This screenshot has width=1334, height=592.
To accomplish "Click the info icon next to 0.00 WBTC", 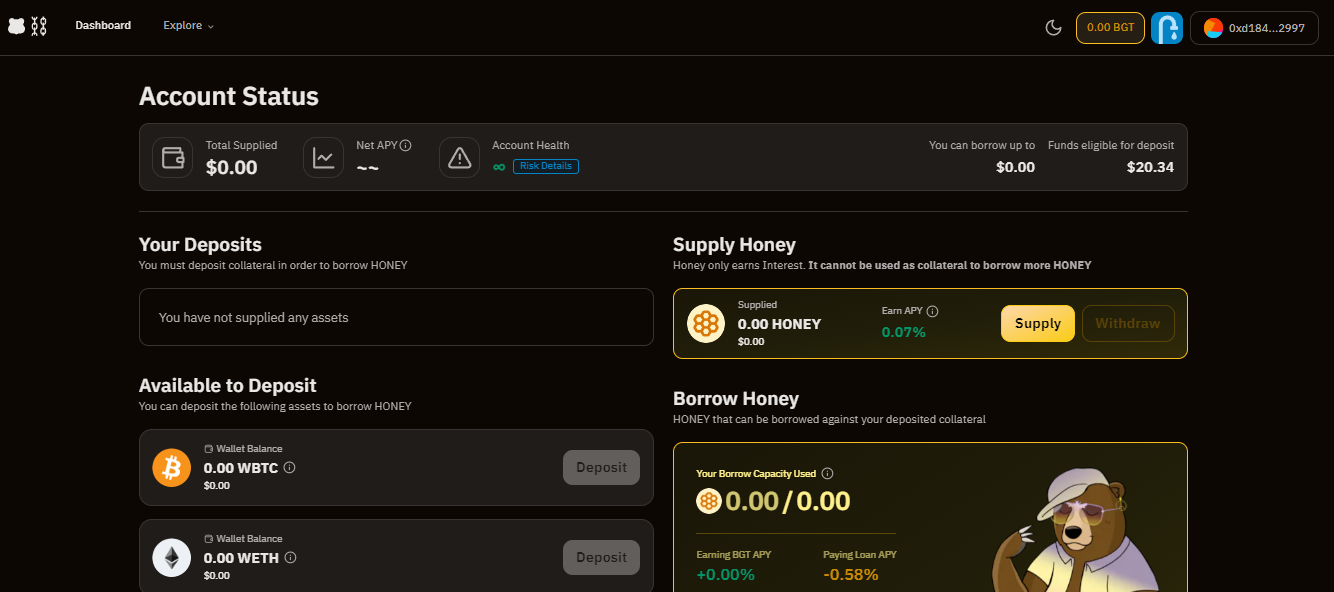I will click(290, 467).
